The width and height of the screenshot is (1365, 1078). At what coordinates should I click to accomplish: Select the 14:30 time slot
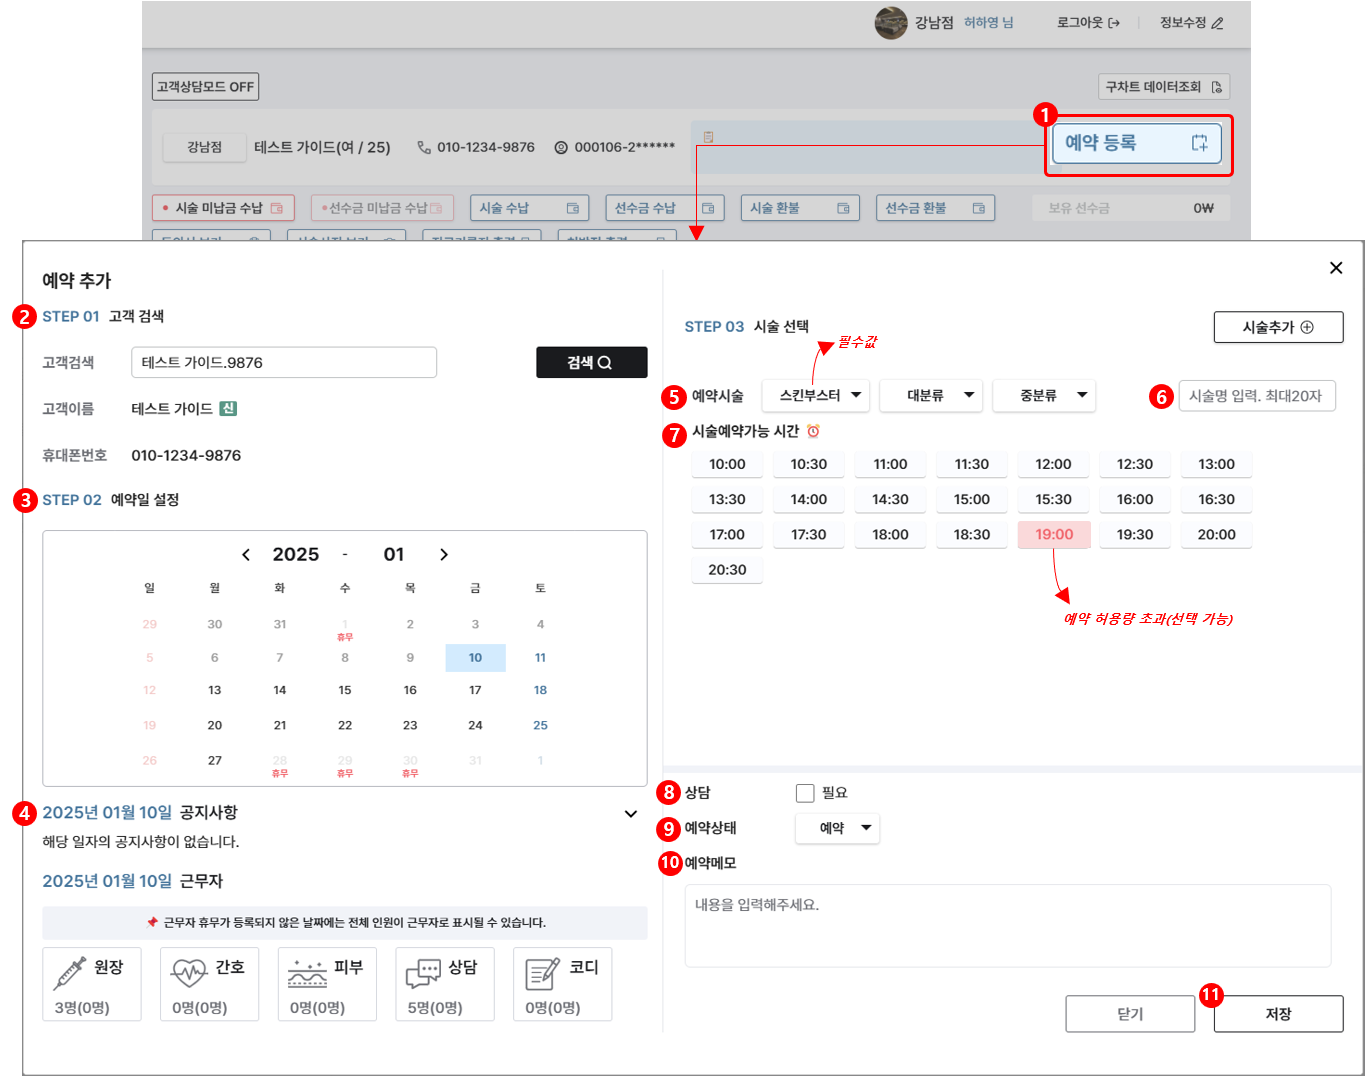click(x=890, y=499)
